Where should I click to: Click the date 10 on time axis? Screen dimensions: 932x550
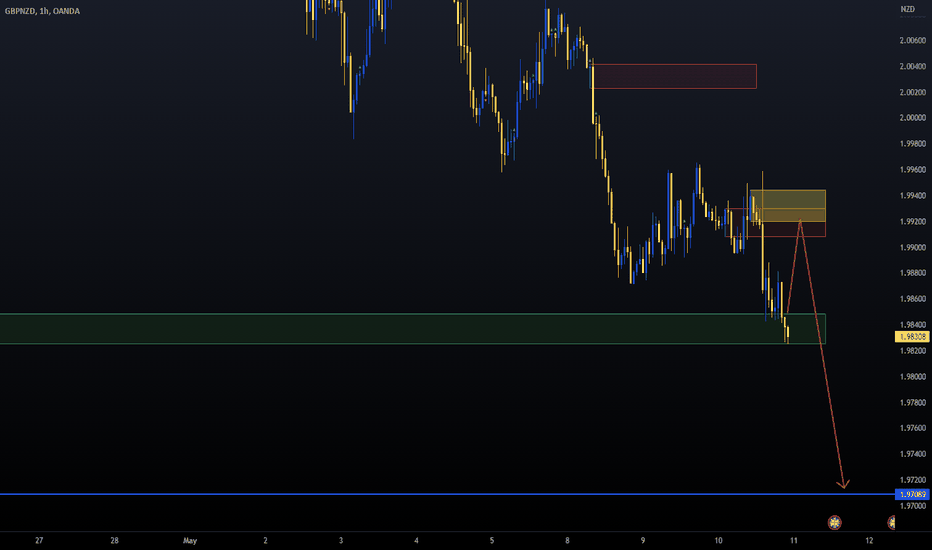[x=718, y=540]
